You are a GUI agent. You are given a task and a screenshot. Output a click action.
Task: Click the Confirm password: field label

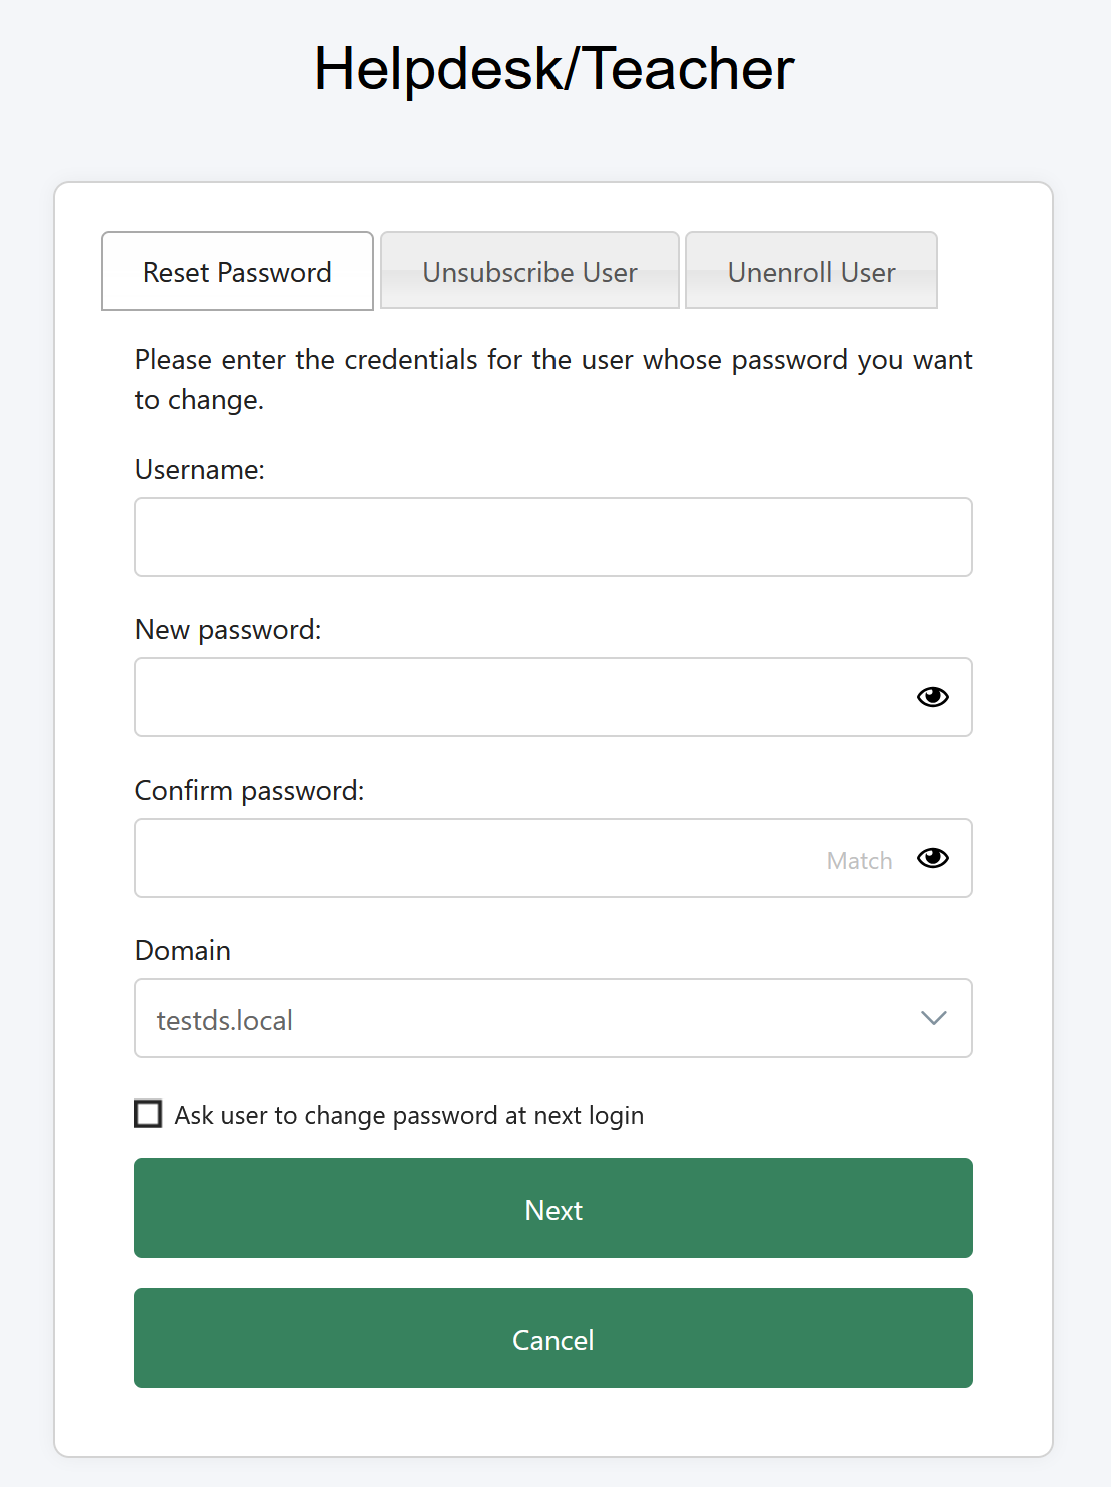[x=249, y=791]
